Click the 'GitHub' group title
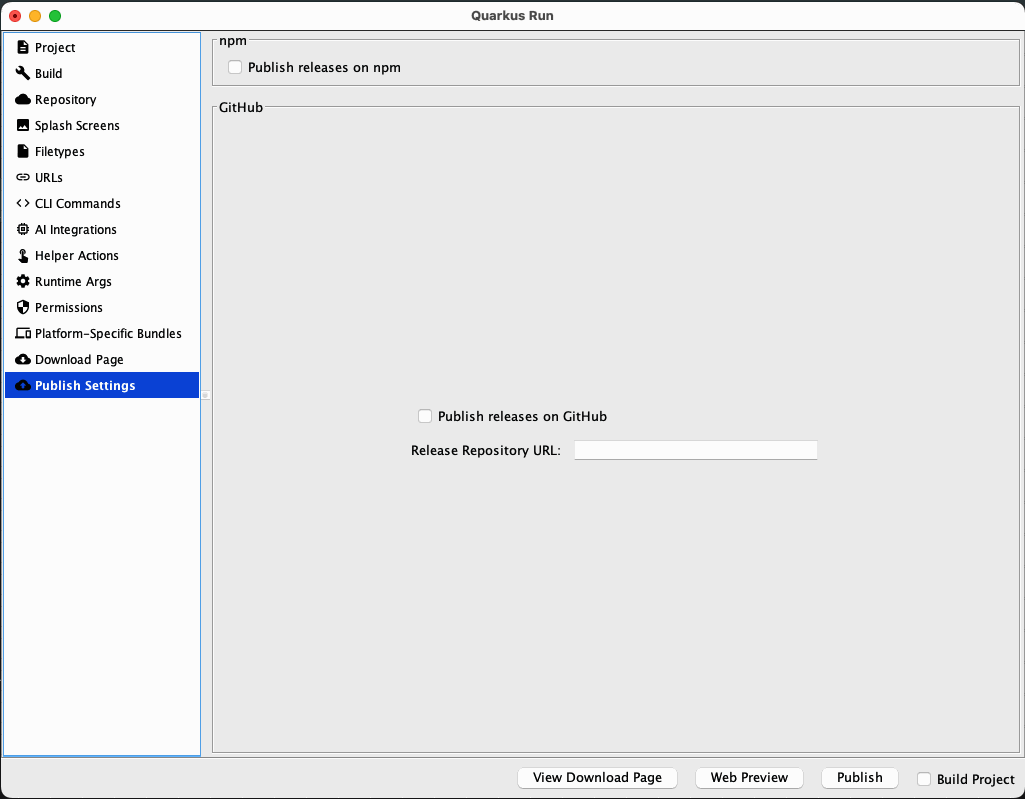 pyautogui.click(x=241, y=107)
